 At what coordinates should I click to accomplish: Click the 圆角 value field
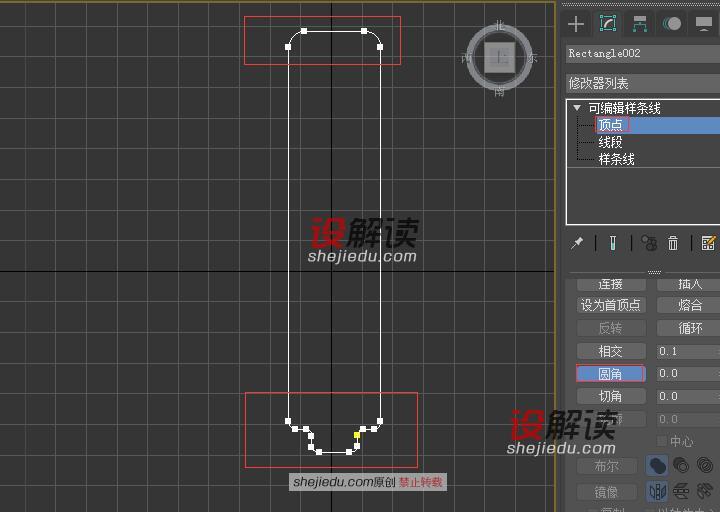coord(686,373)
